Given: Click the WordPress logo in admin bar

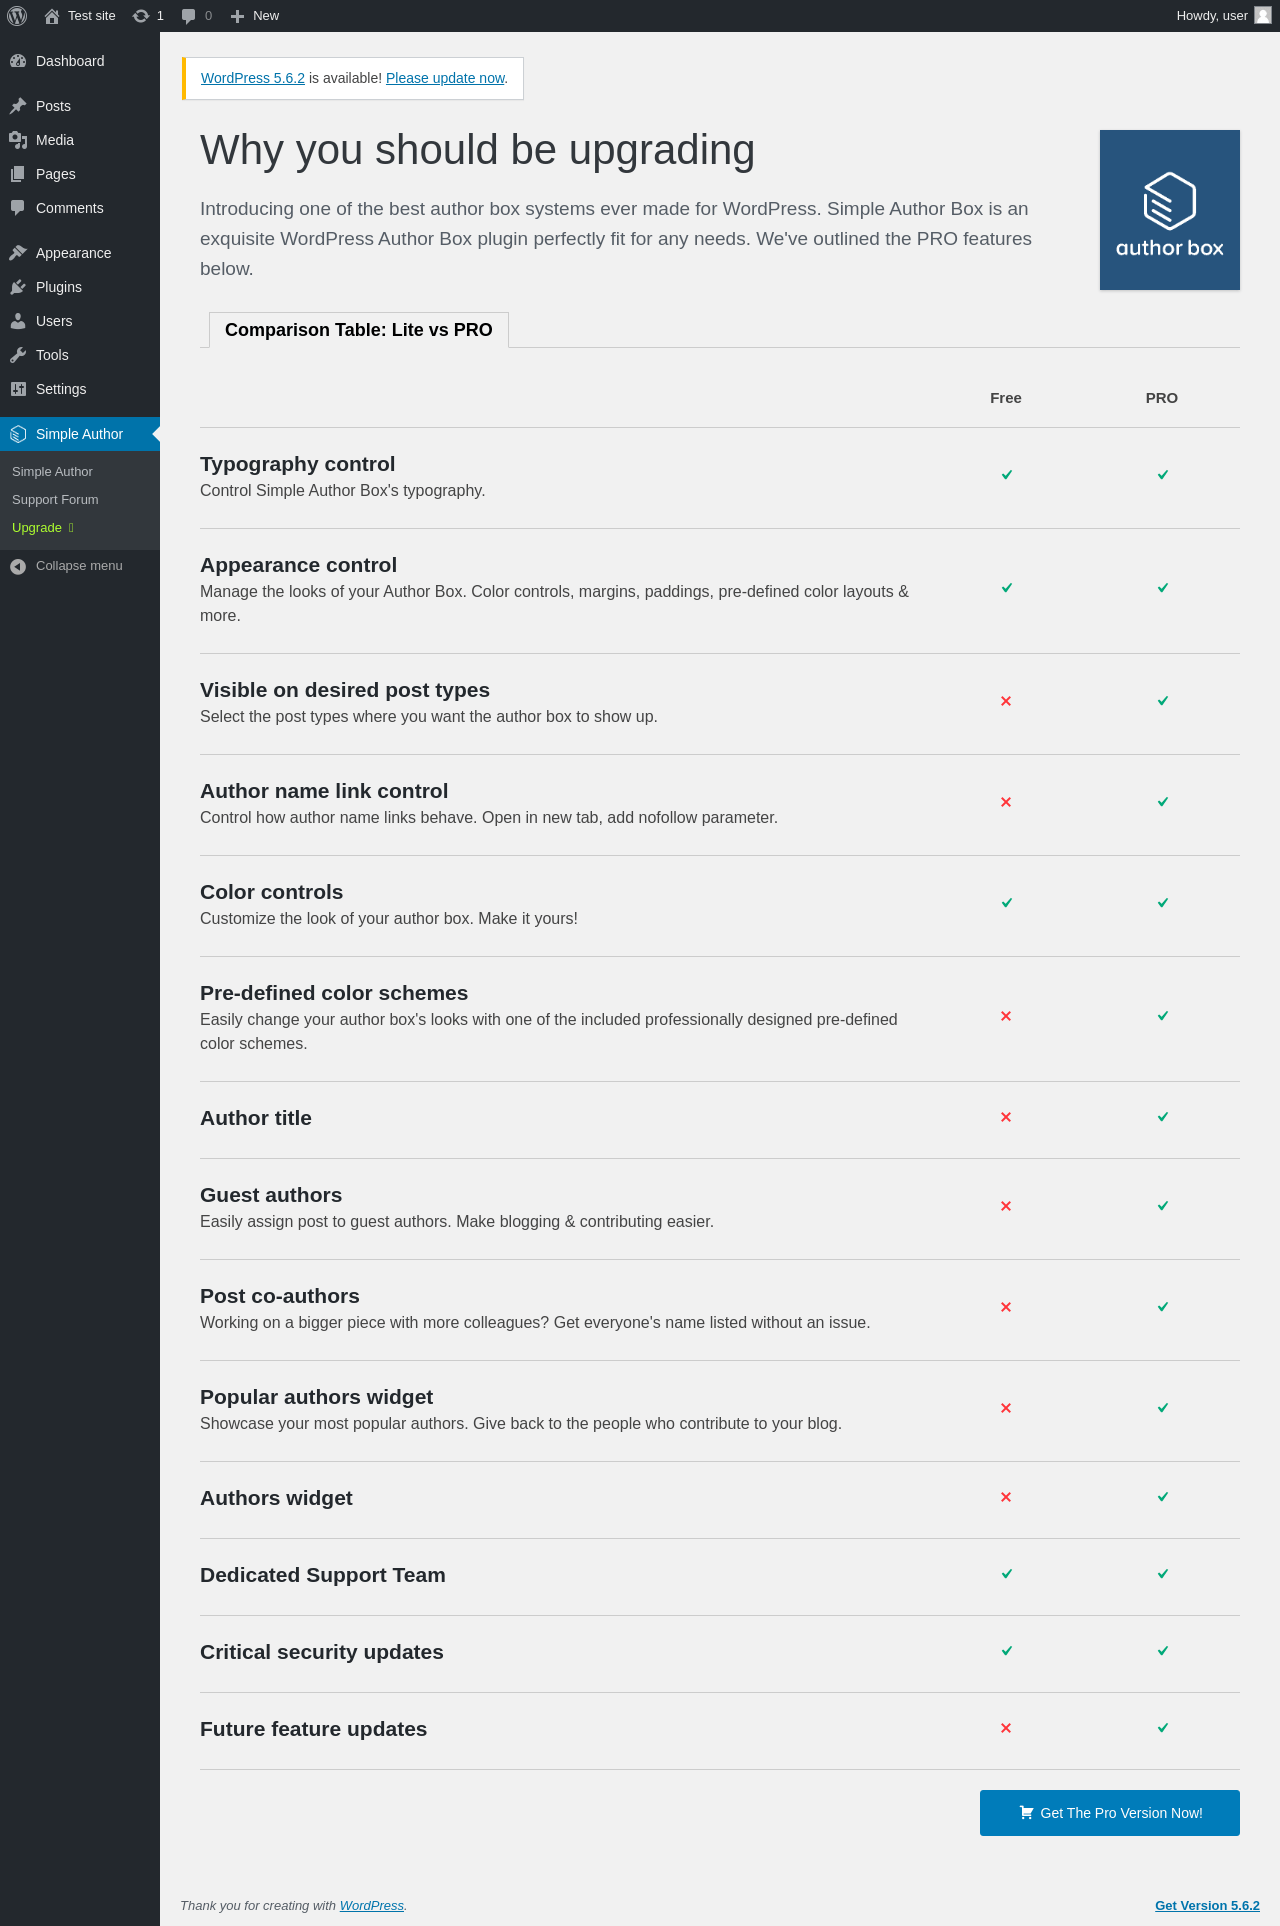Looking at the screenshot, I should 17,16.
